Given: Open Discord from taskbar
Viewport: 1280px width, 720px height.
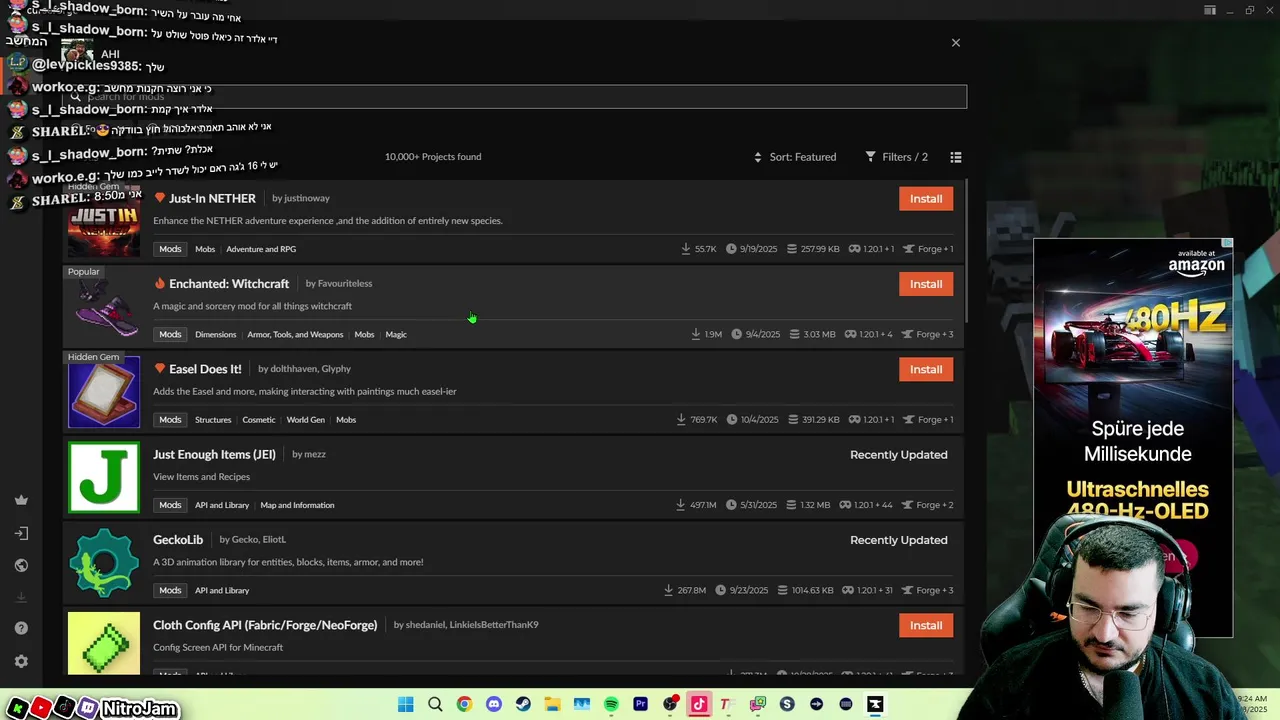Looking at the screenshot, I should tap(493, 705).
